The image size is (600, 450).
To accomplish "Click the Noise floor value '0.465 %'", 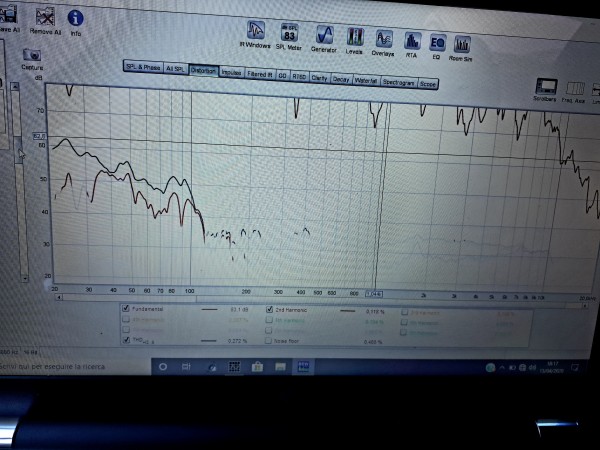I will click(x=373, y=342).
